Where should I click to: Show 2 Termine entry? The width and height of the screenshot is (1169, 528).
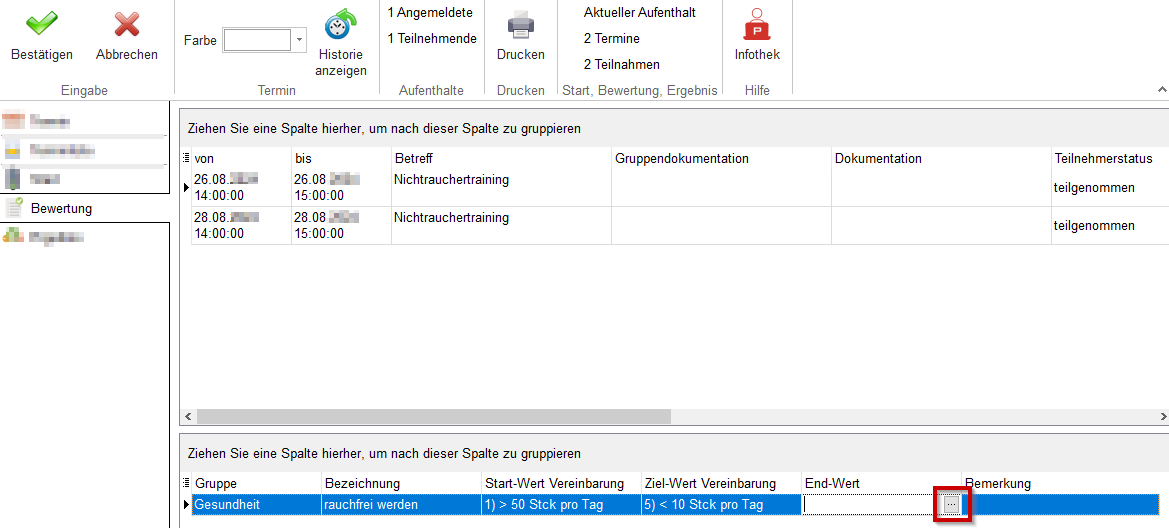[611, 39]
